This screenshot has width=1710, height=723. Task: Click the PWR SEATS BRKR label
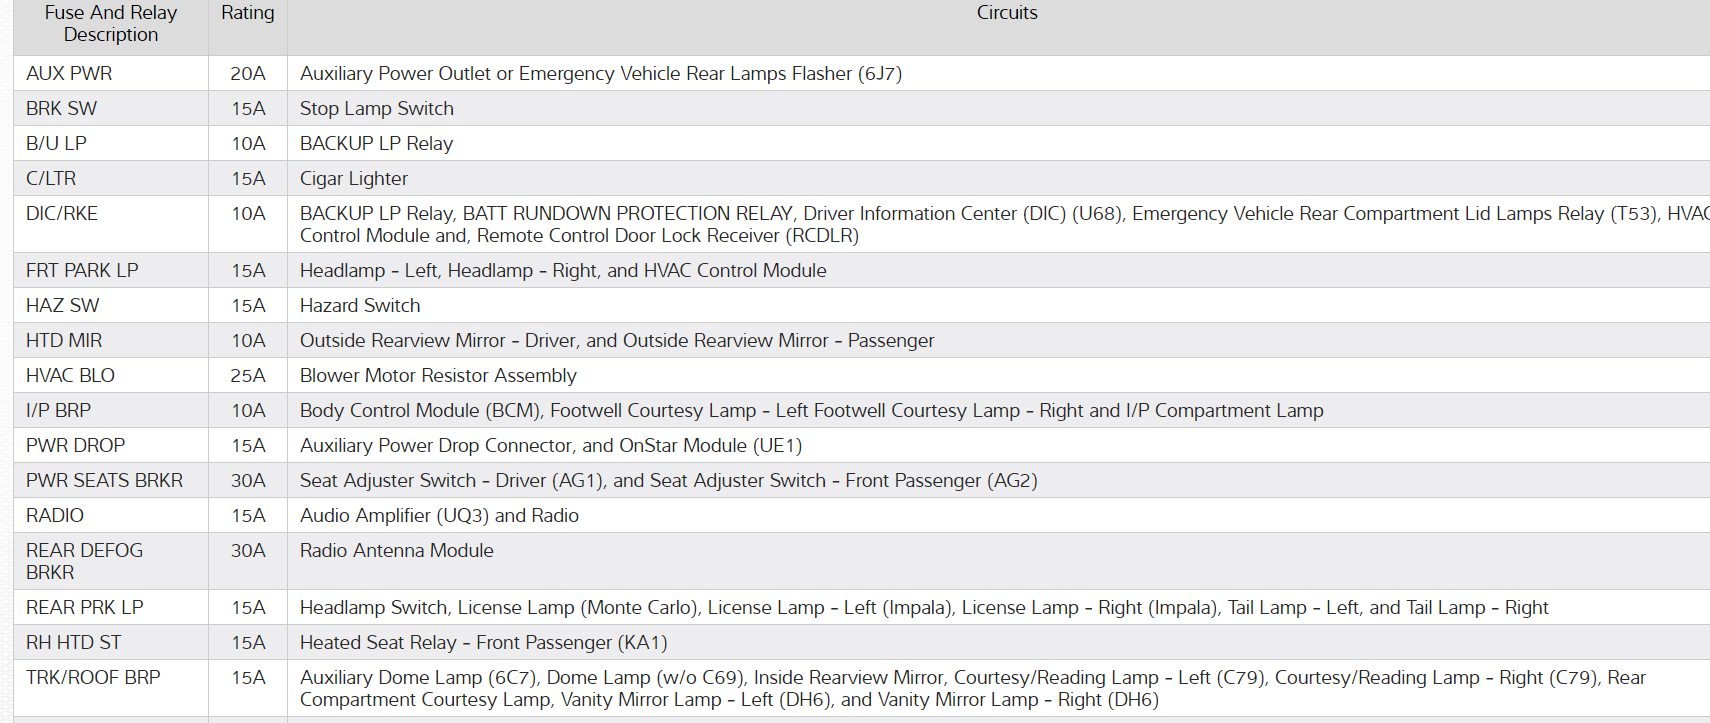point(104,481)
